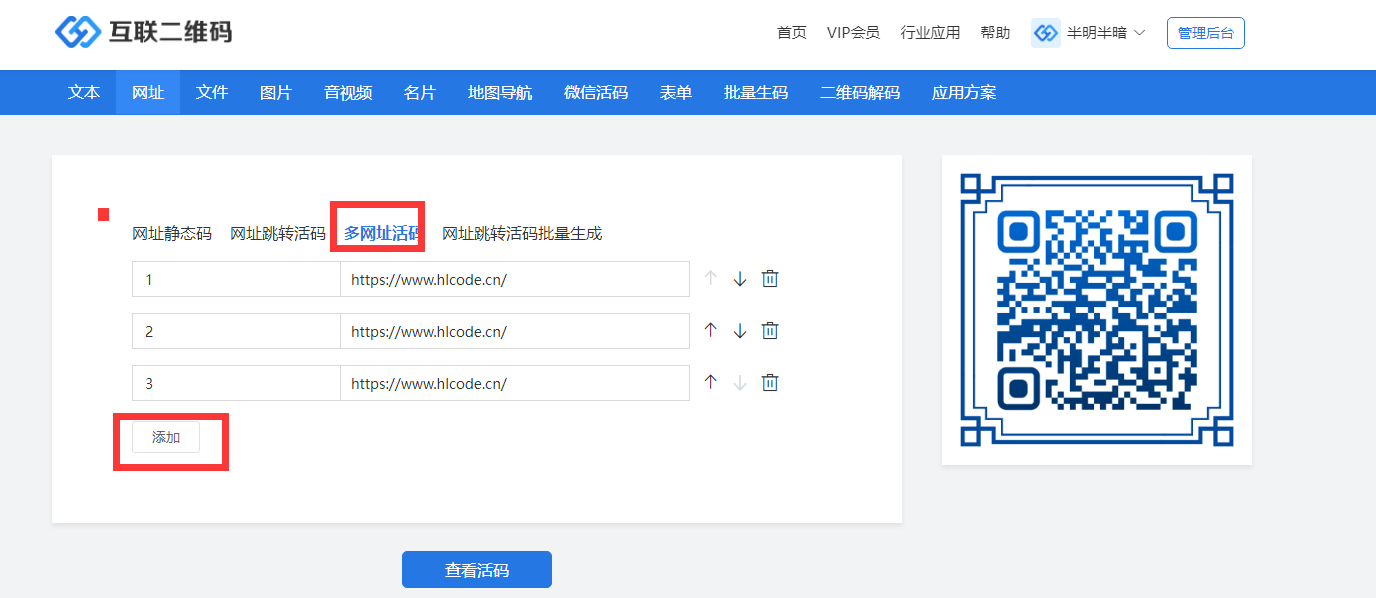Image resolution: width=1376 pixels, height=598 pixels.
Task: Click the user avatar icon beside 半明半暗
Action: pyautogui.click(x=1046, y=33)
